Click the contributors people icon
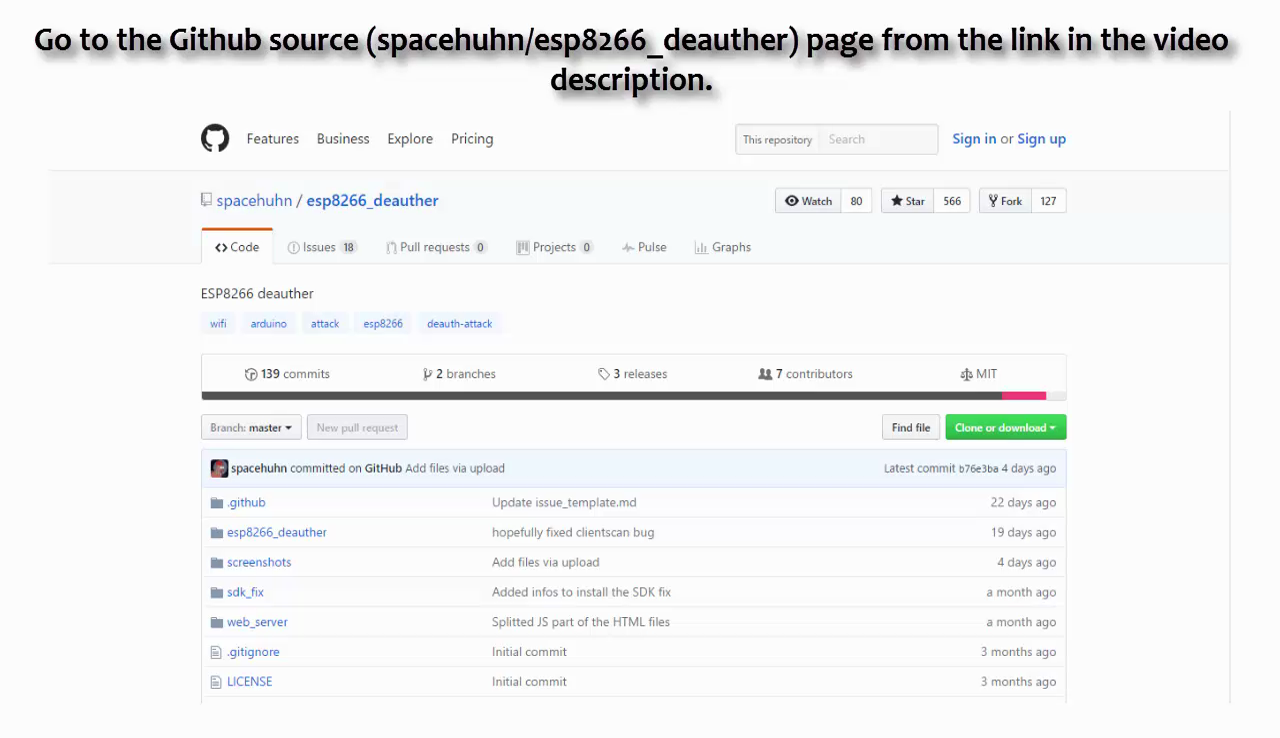 point(765,374)
